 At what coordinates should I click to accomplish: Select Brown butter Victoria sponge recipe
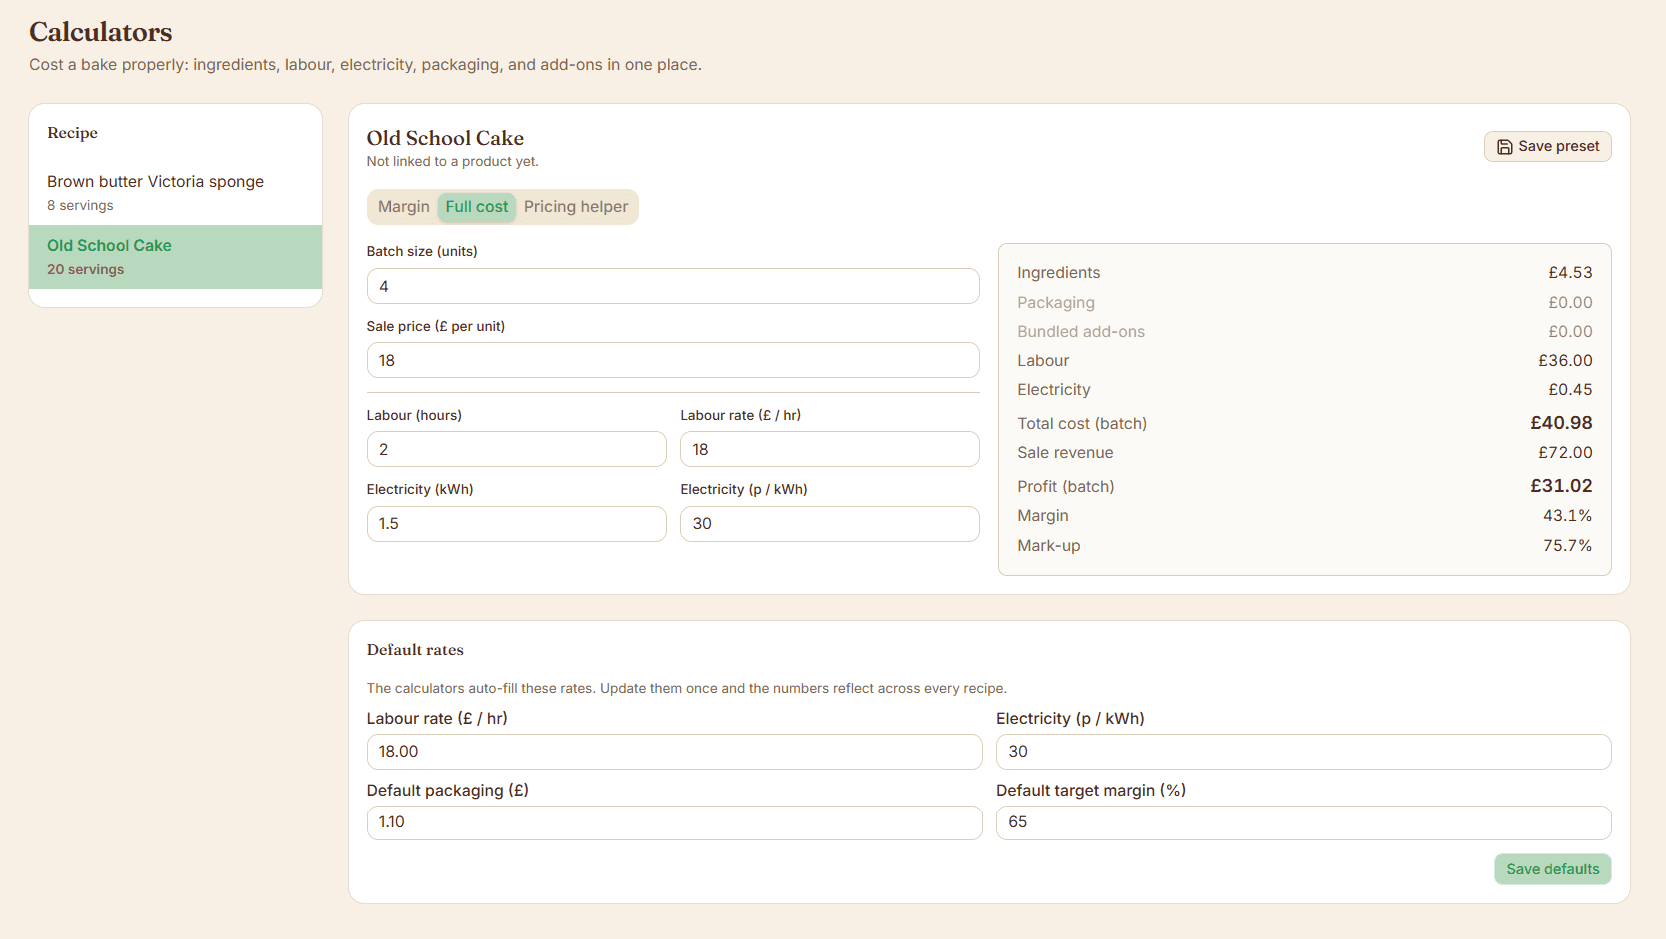pos(175,193)
